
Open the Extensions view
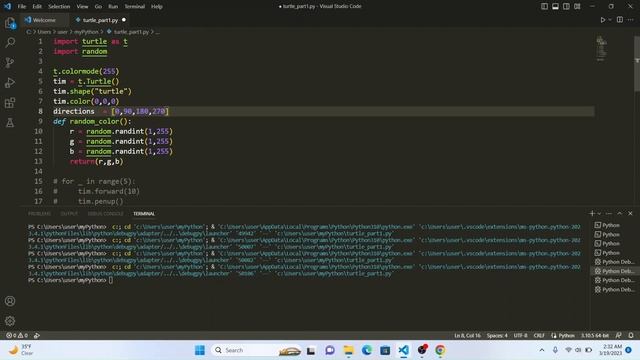pos(10,102)
